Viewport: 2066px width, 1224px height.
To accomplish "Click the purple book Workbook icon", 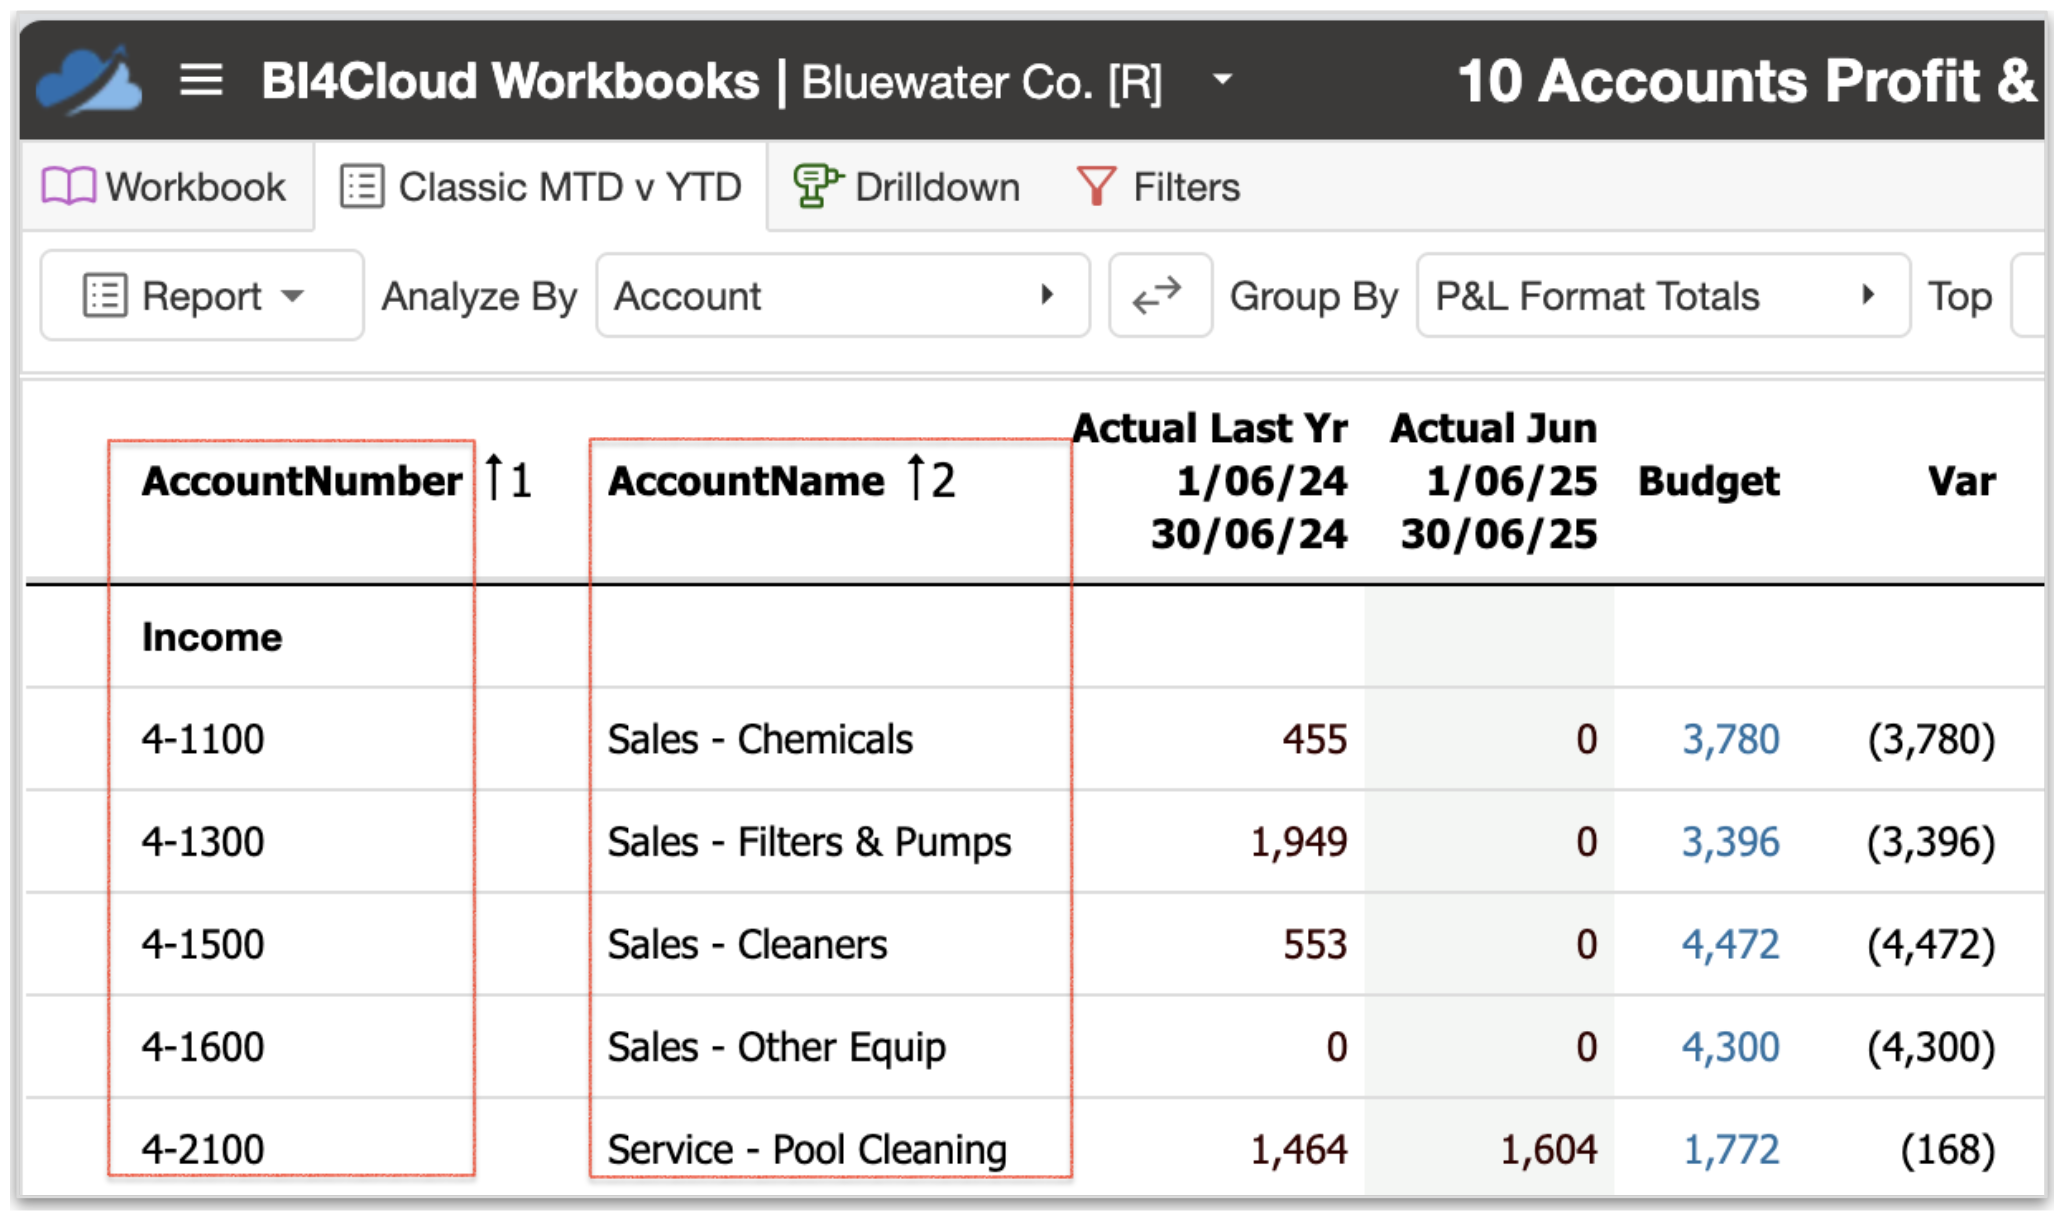I will (x=68, y=187).
